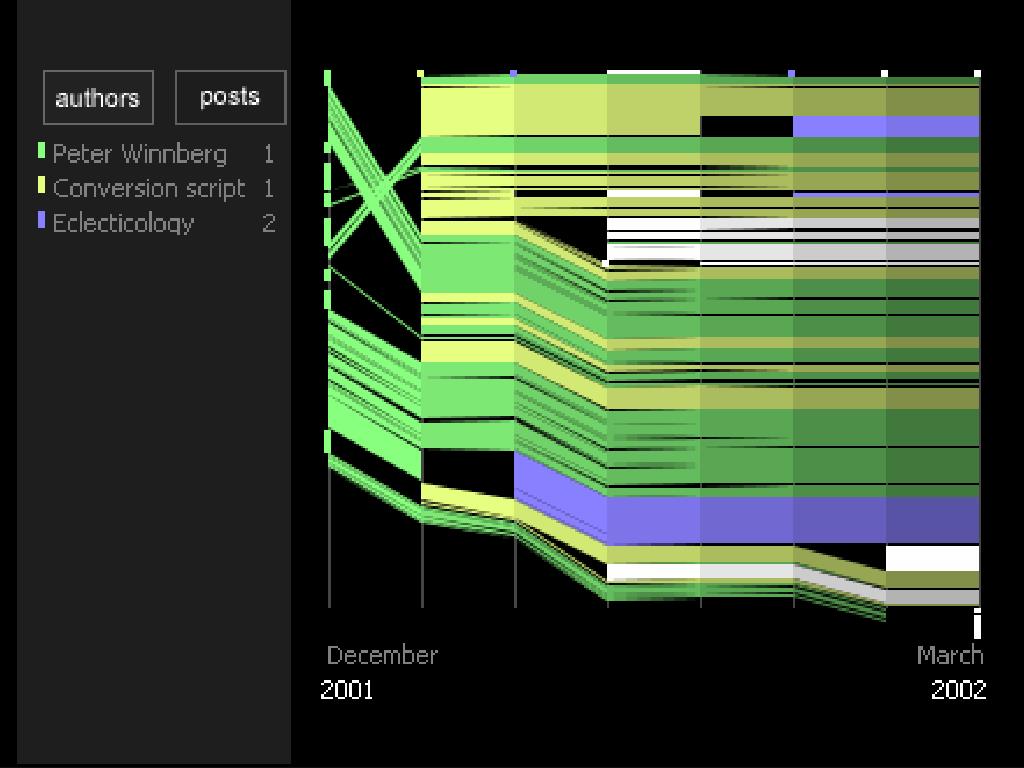The width and height of the screenshot is (1024, 768).
Task: Click the white current-version marker below chart
Action: tap(978, 624)
